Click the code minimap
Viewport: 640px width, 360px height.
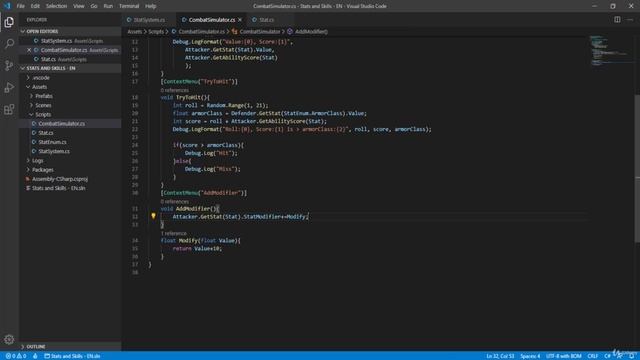pyautogui.click(x=611, y=51)
